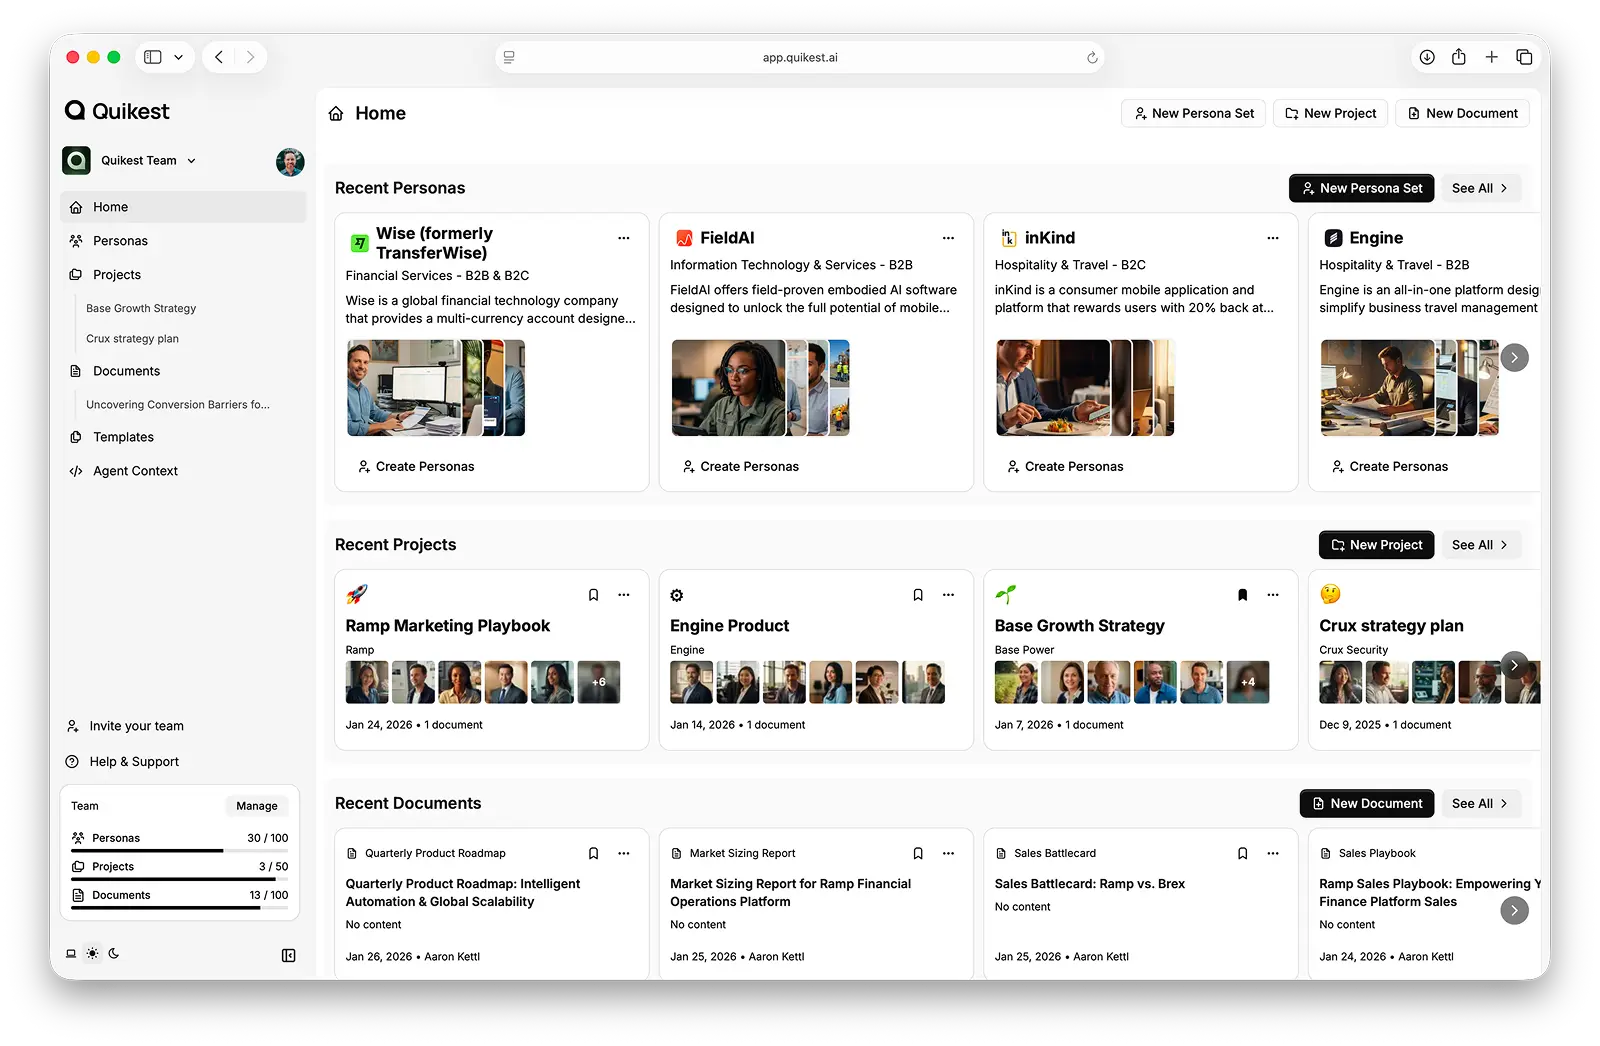Open options menu for Quarterly Product Roadmap document

click(624, 854)
